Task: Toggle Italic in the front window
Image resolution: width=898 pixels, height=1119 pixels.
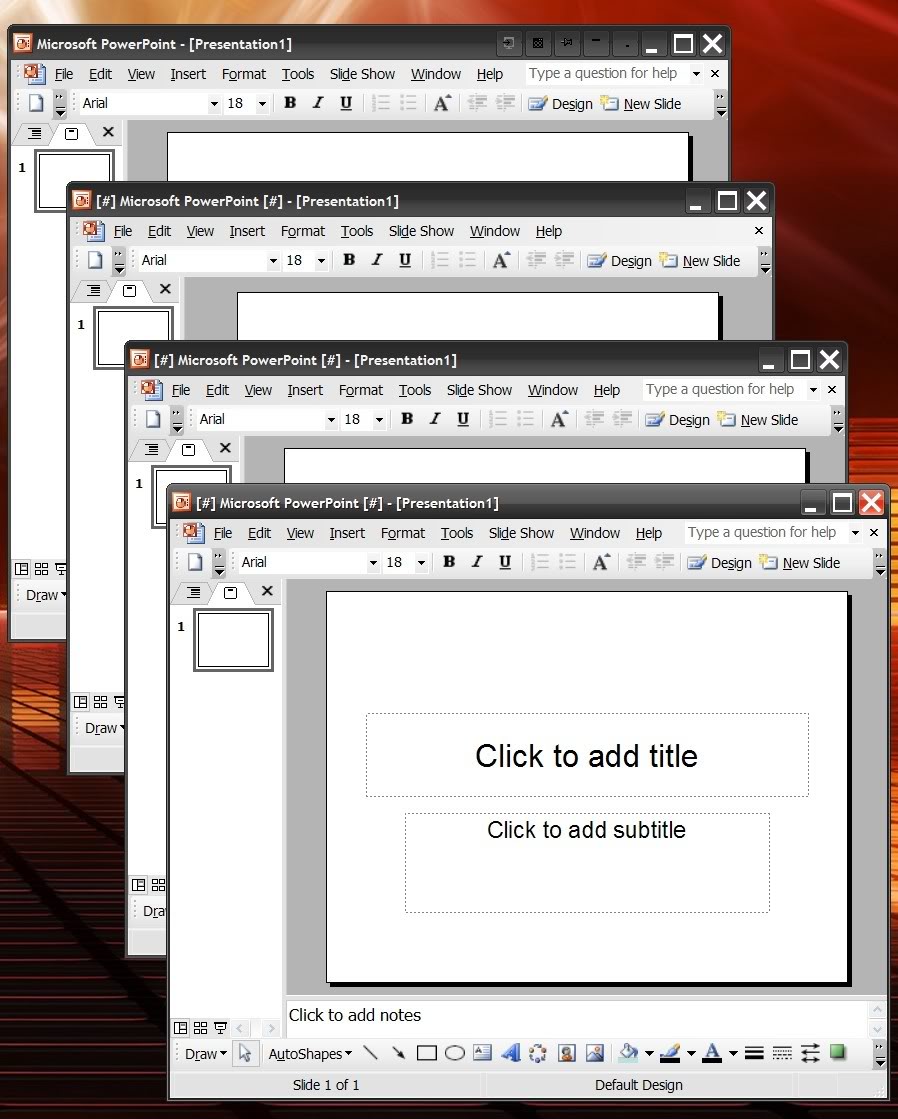Action: pos(477,562)
